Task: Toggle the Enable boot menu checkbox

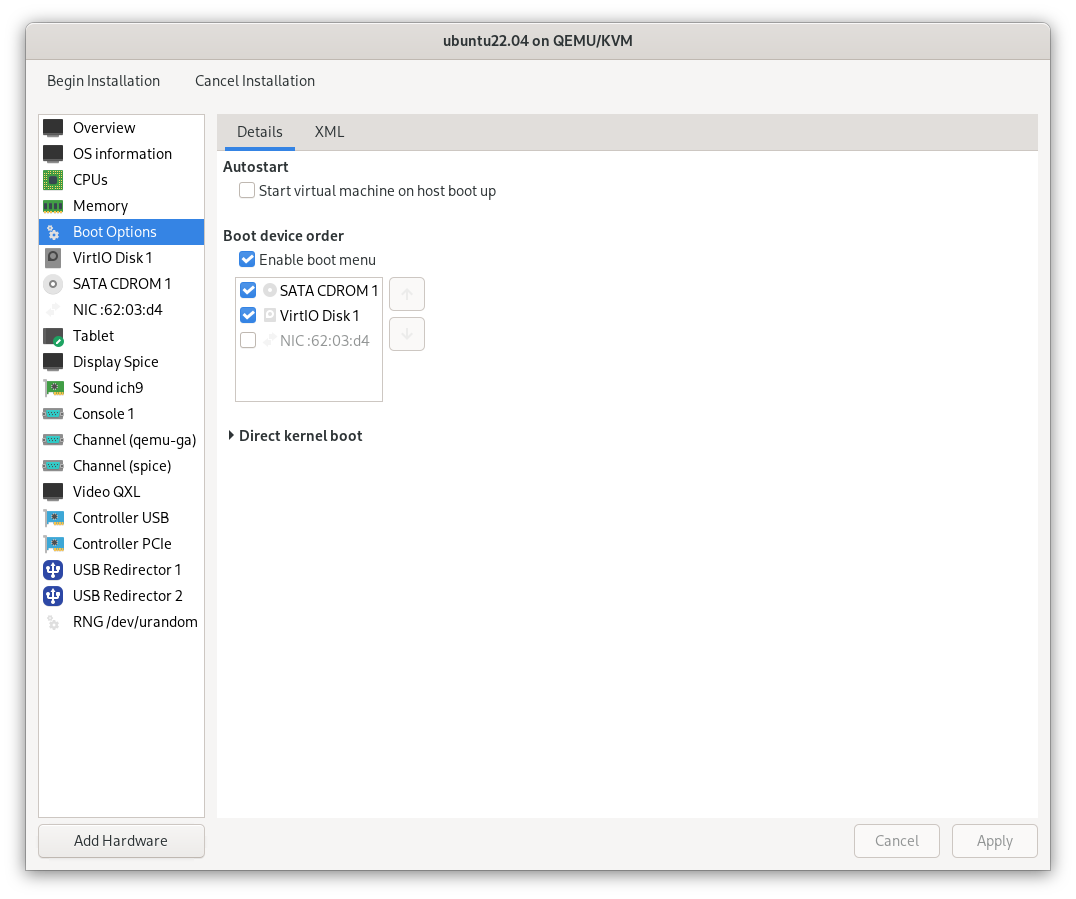Action: [247, 259]
